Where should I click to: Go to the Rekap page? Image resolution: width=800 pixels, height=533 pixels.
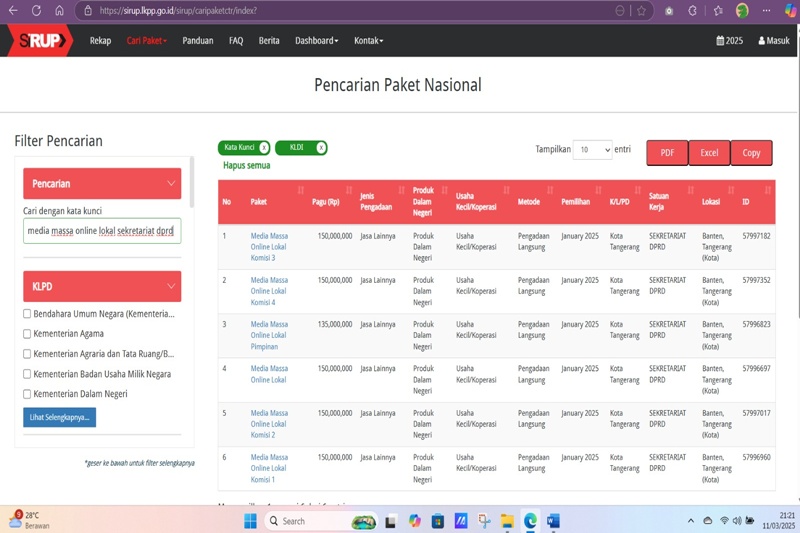[100, 41]
